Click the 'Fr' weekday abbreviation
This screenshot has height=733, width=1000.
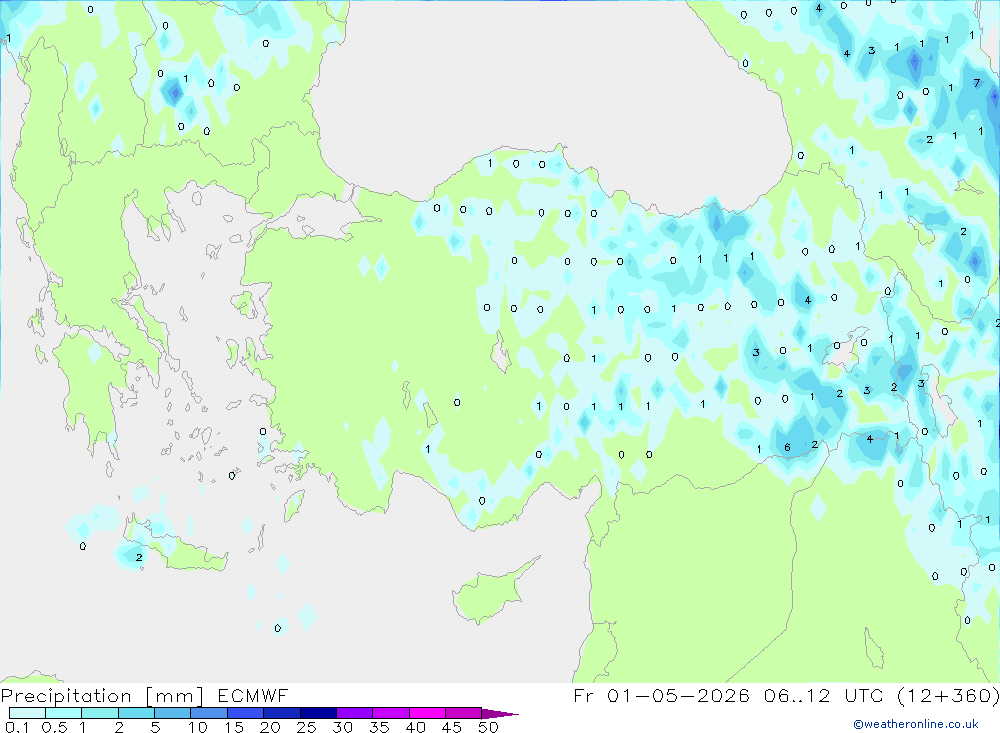click(x=583, y=695)
